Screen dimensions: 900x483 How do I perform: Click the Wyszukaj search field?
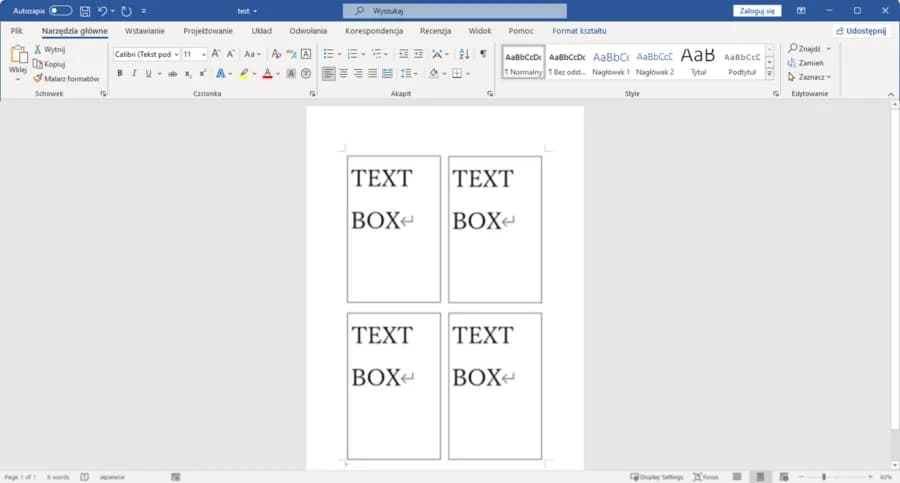(455, 10)
